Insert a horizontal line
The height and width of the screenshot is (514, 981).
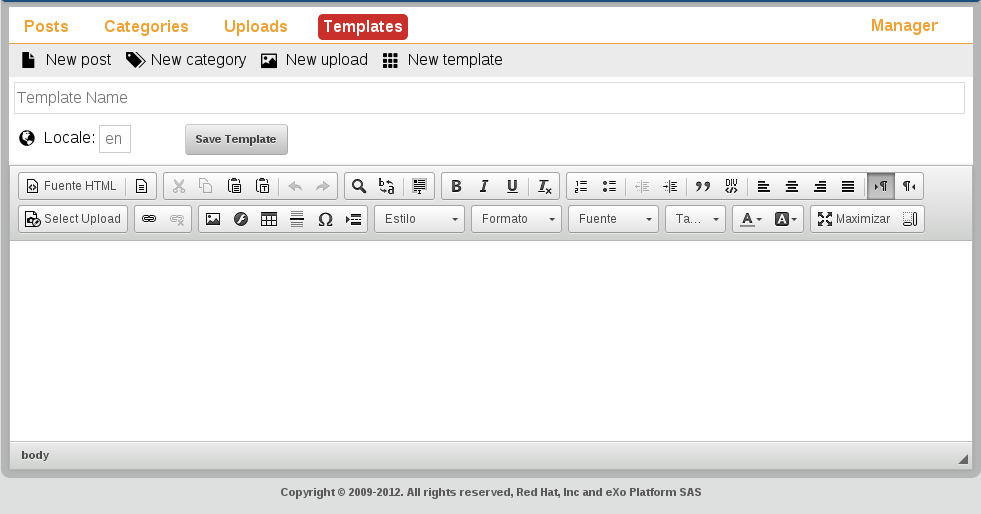coord(297,219)
